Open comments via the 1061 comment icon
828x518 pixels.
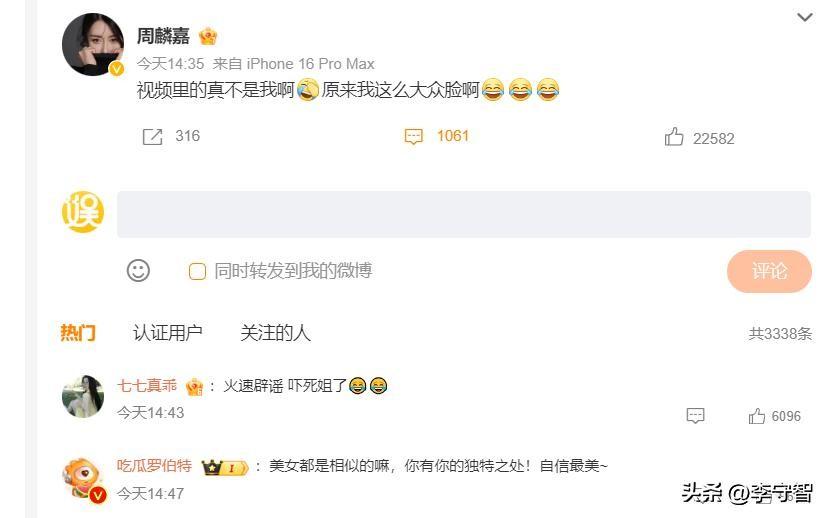point(413,137)
